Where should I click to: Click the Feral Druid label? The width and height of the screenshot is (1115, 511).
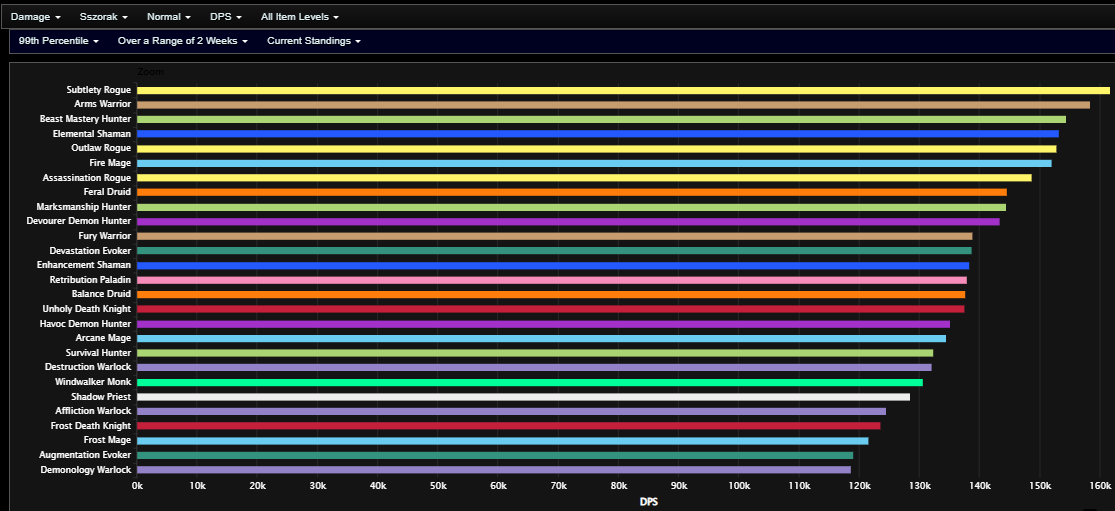(107, 192)
